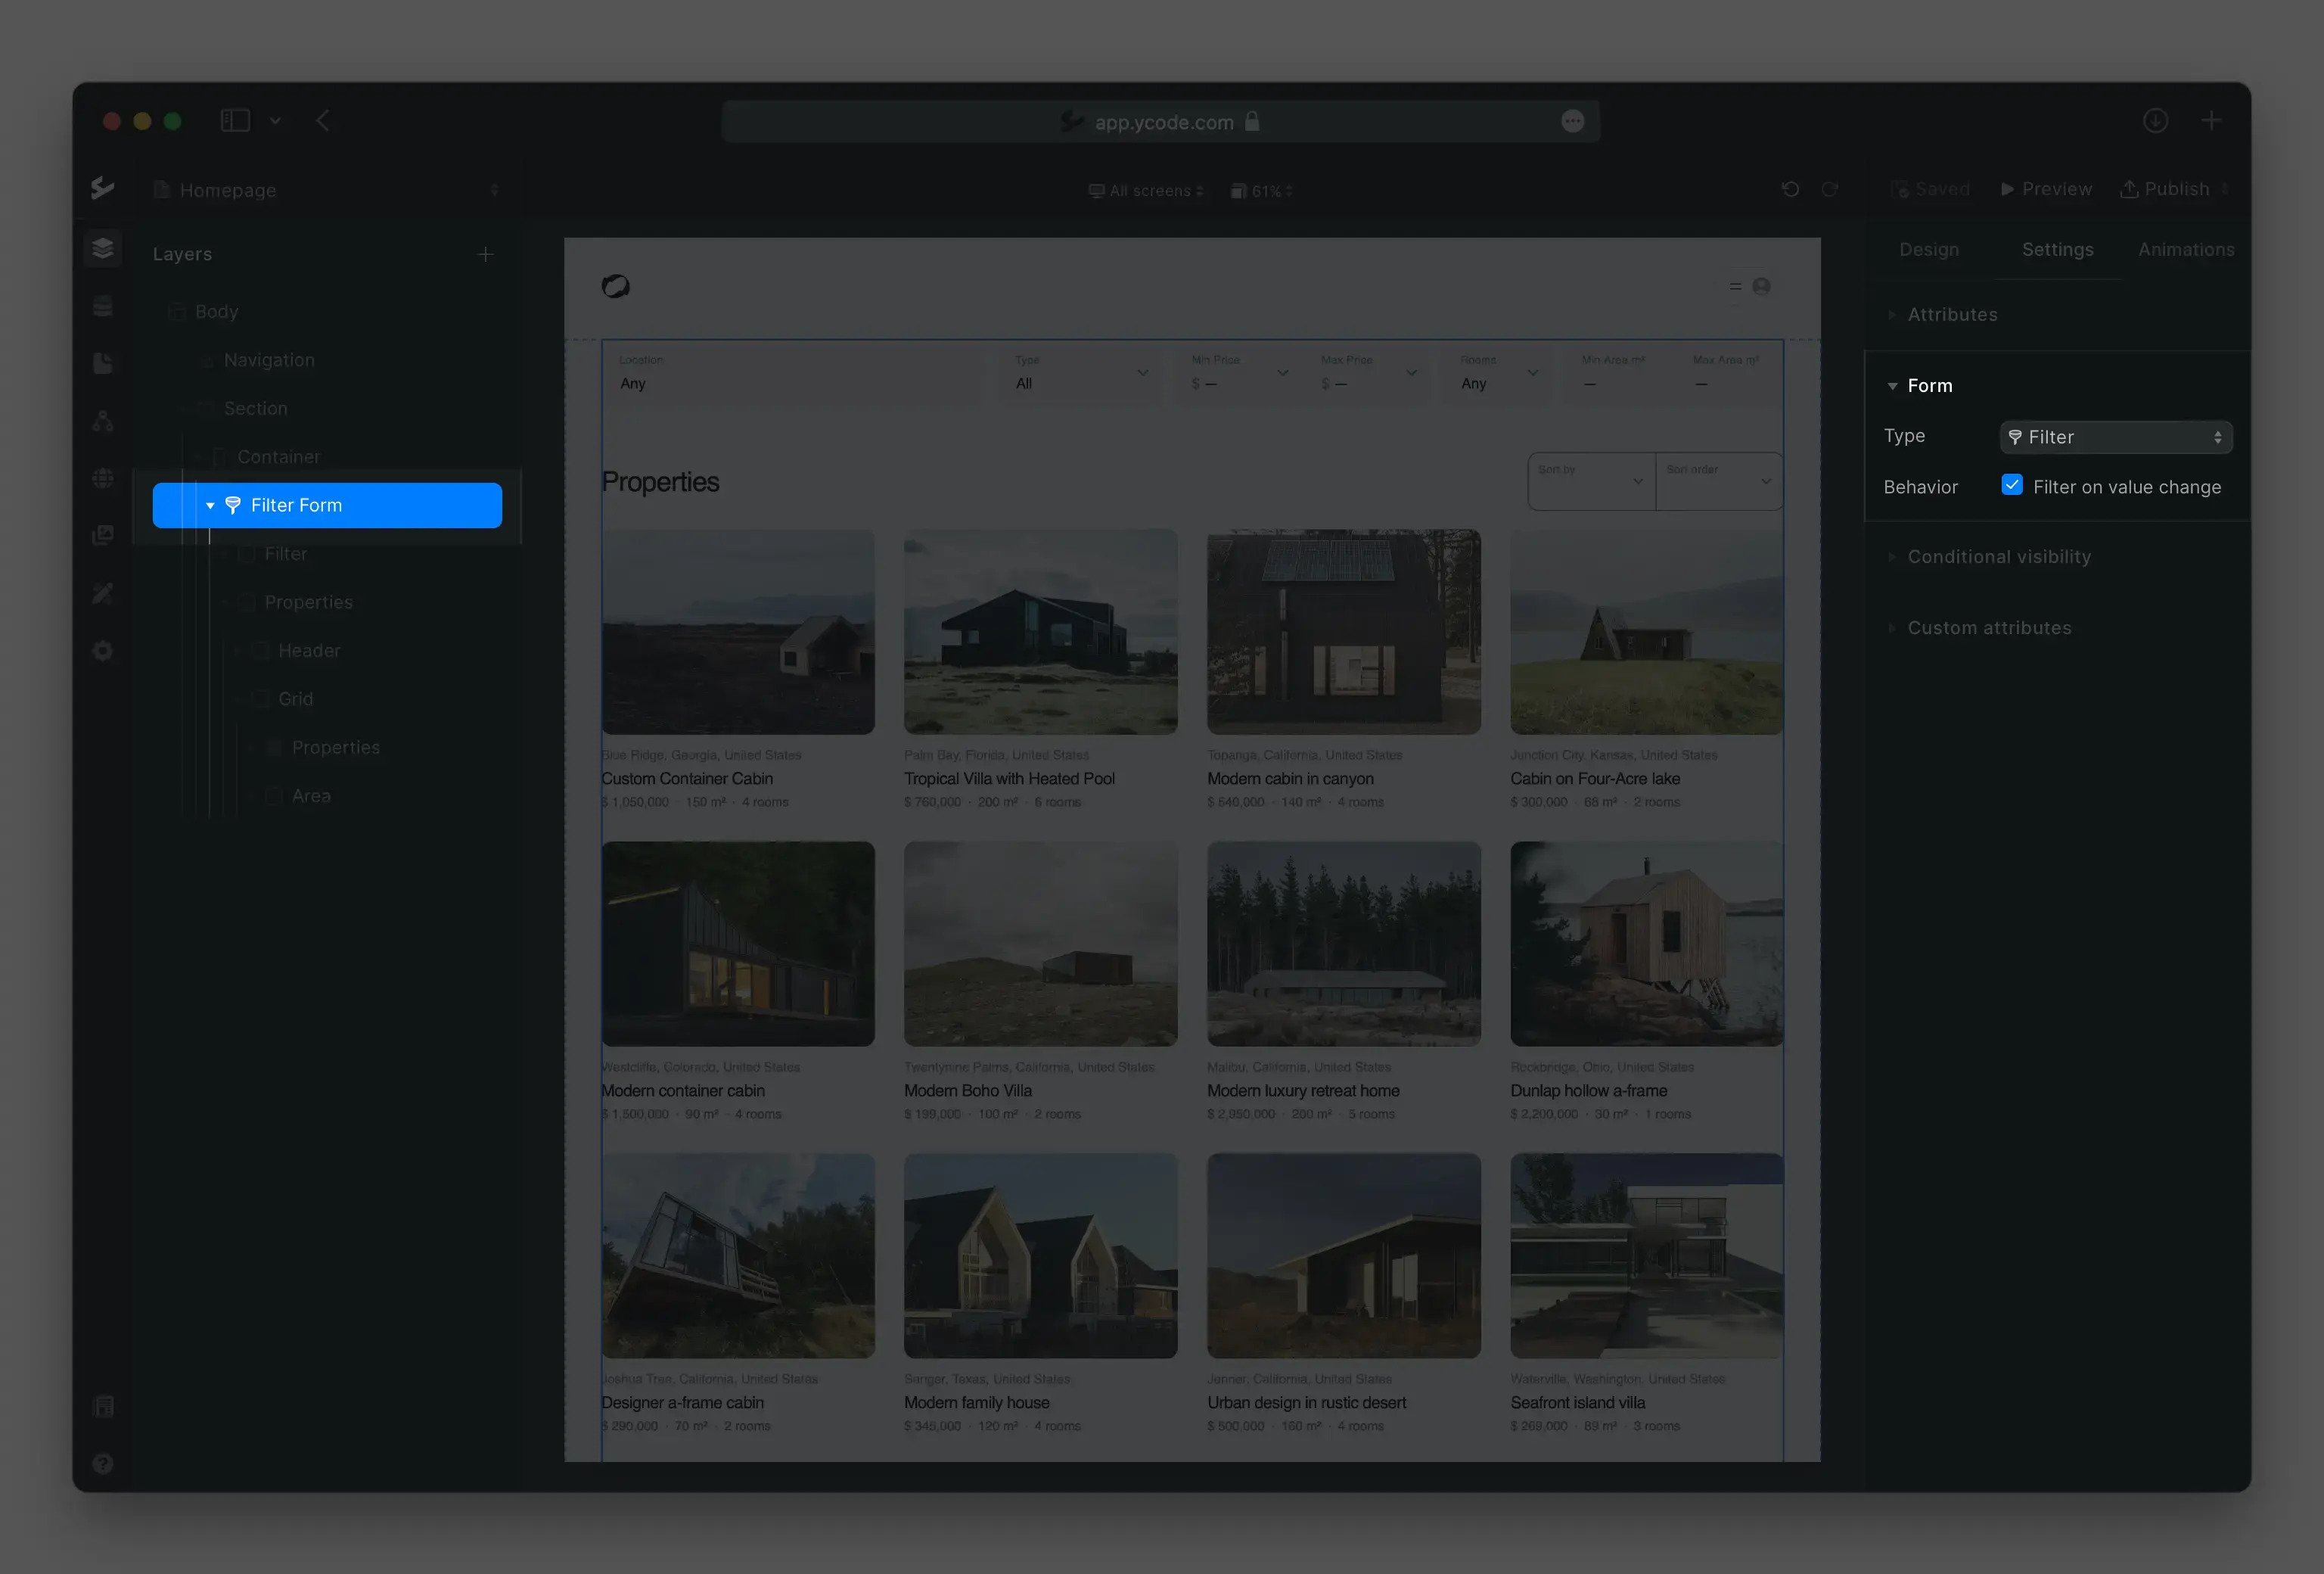Click the browser sidebar toggle icon
The width and height of the screenshot is (2324, 1574).
[235, 121]
